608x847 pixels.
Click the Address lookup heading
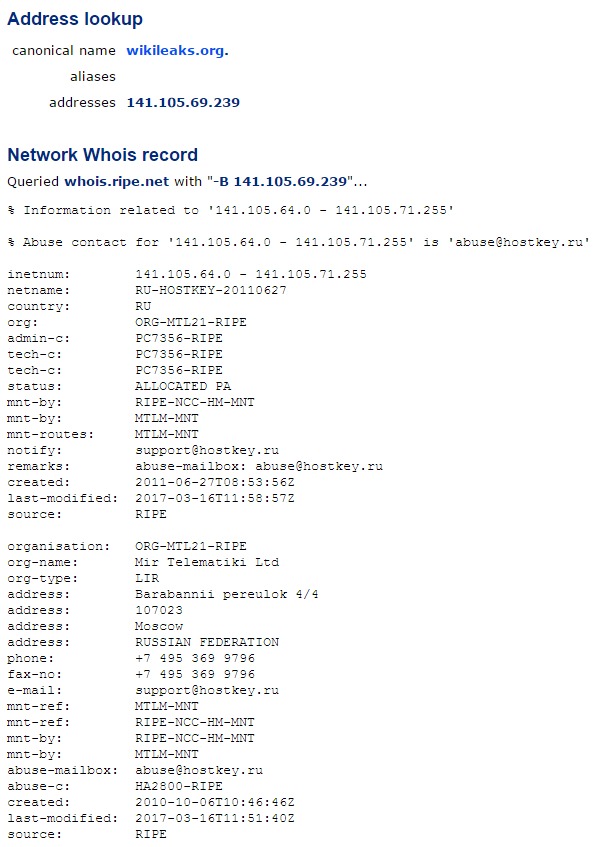pyautogui.click(x=75, y=19)
